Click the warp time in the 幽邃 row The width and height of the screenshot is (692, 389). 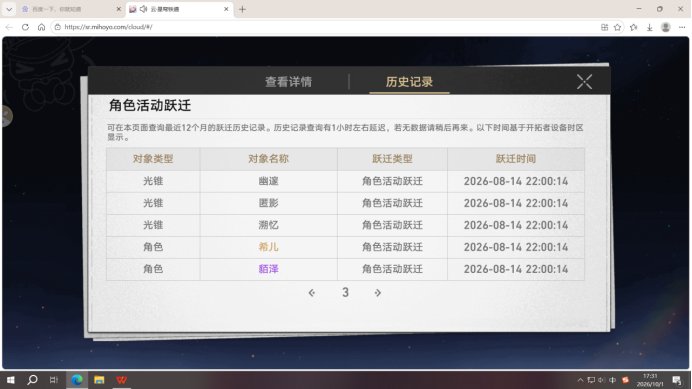[x=516, y=181]
